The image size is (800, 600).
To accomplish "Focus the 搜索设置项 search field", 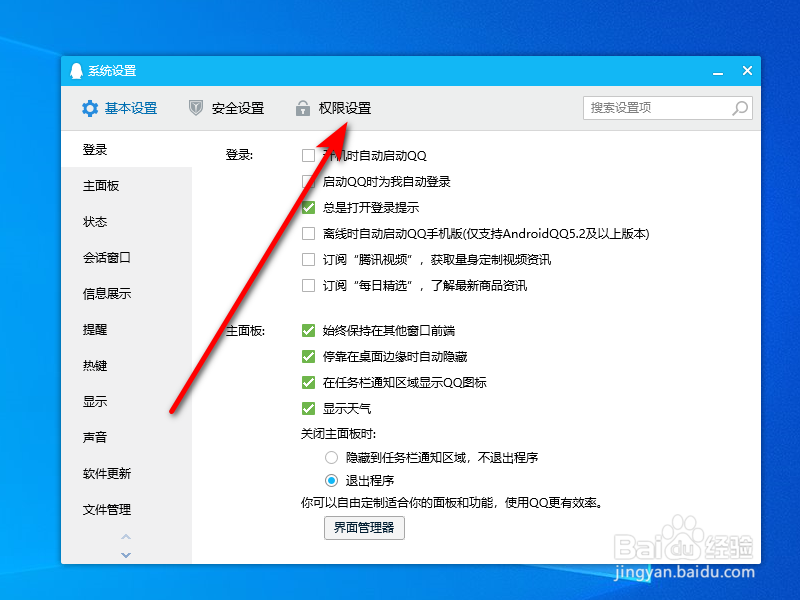I will pyautogui.click(x=667, y=108).
